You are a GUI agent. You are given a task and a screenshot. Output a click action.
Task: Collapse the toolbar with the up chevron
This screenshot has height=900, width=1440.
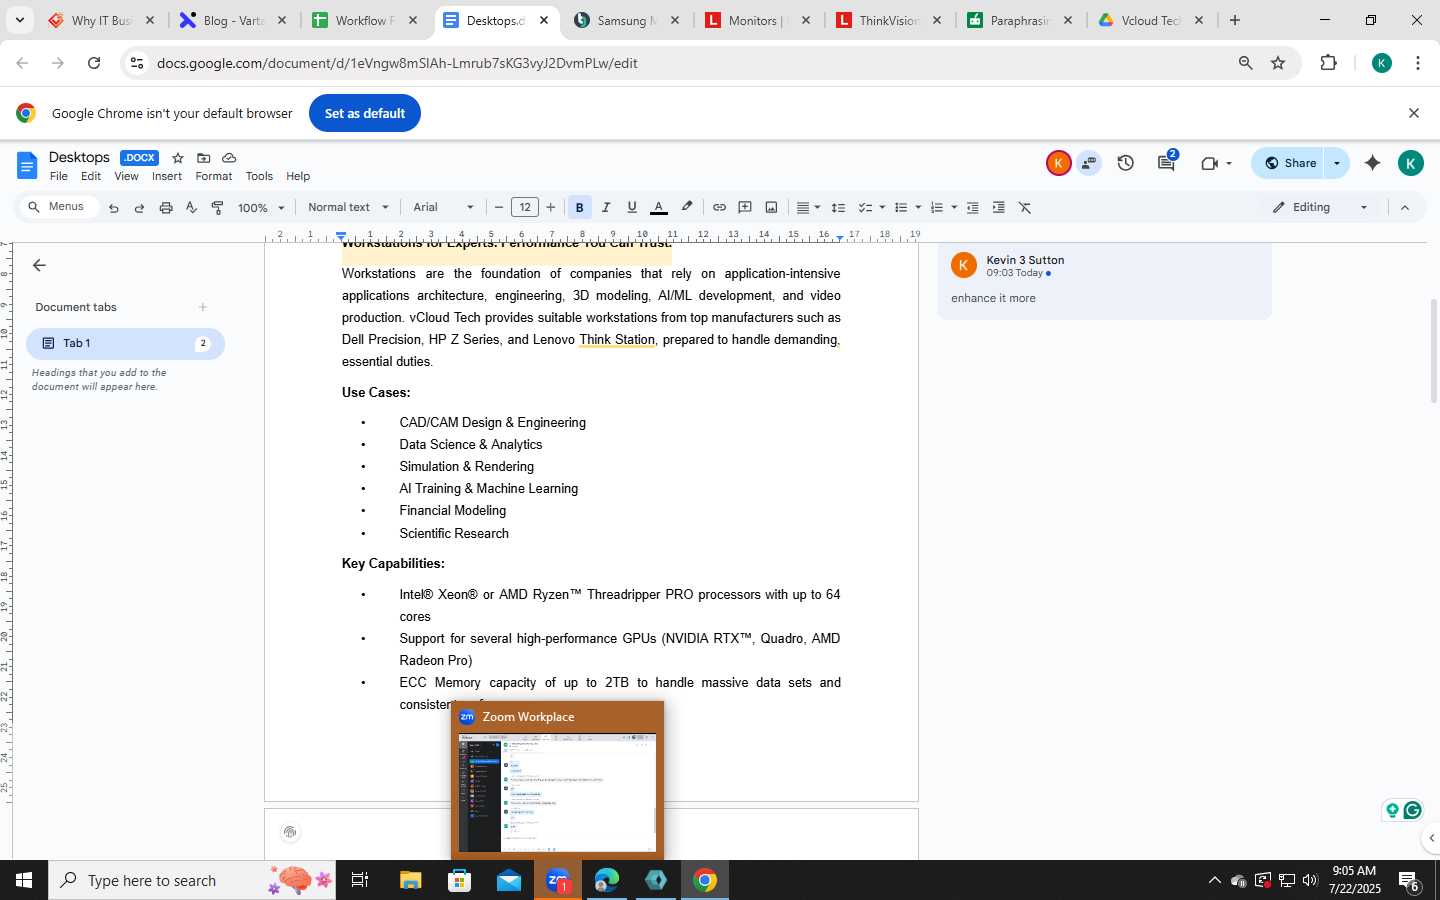tap(1405, 208)
